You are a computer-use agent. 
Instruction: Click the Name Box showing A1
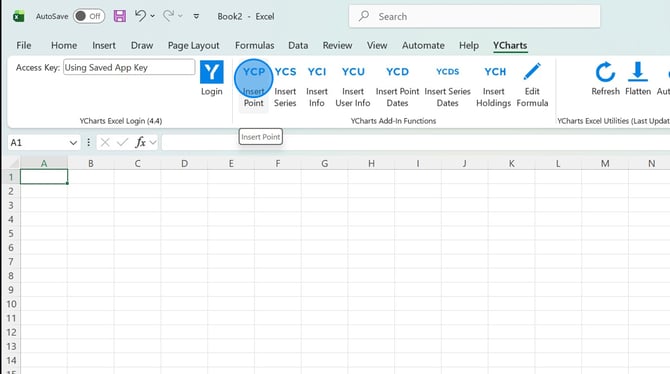(38, 142)
